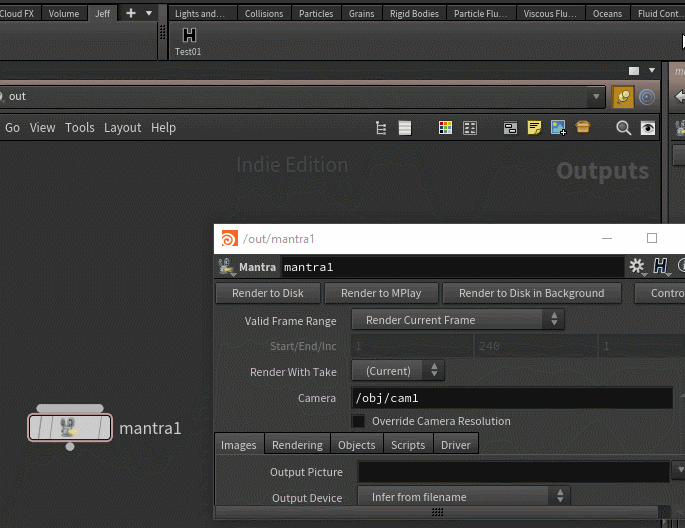The width and height of the screenshot is (685, 528).
Task: Click the horizontal scrollbar in parameter window
Action: [x=437, y=512]
